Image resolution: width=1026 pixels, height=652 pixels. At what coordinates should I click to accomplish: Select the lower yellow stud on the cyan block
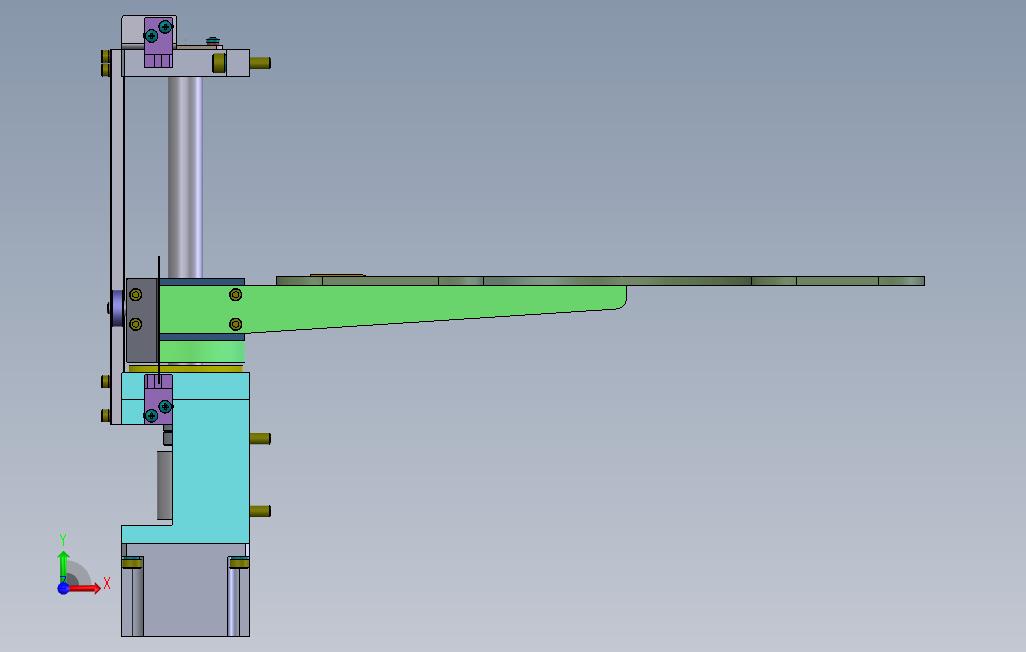click(260, 511)
